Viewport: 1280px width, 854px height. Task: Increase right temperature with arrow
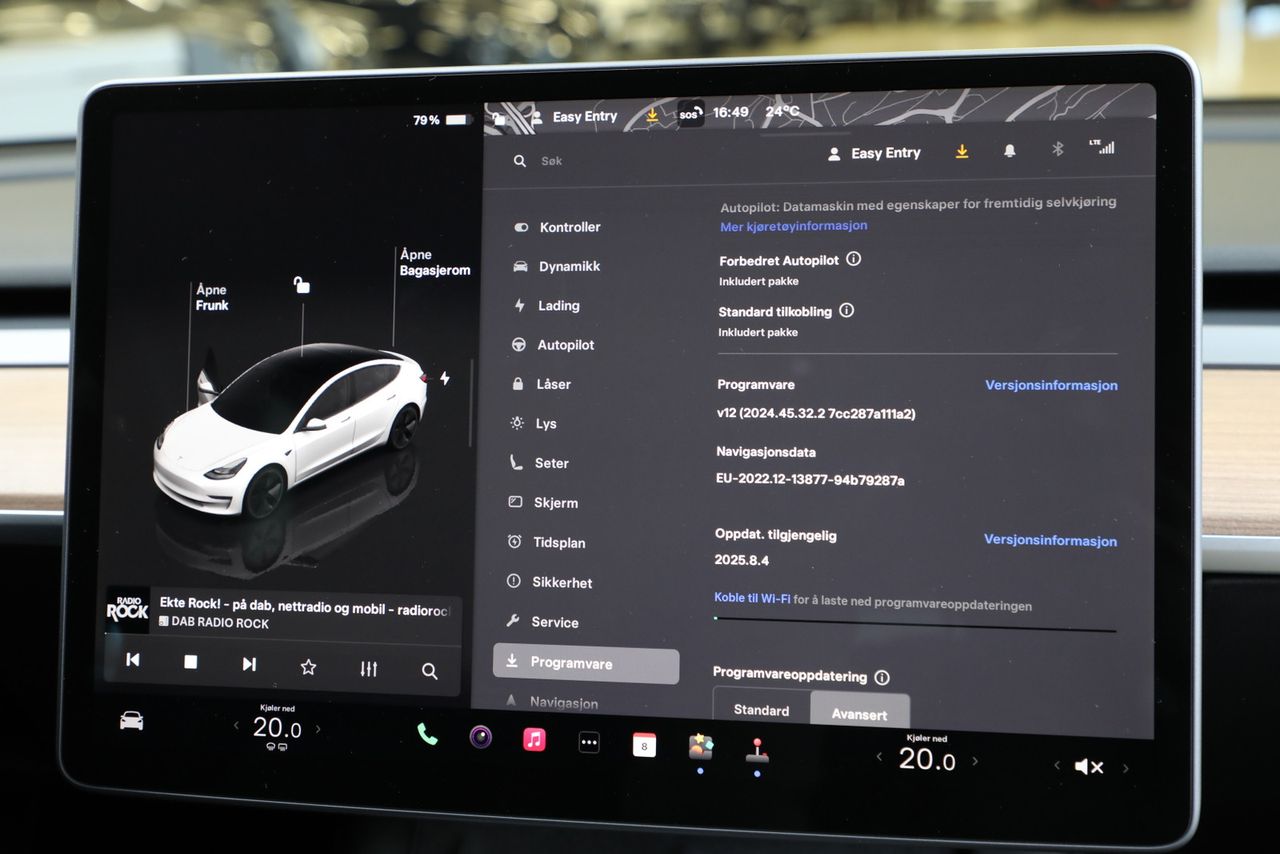point(975,761)
